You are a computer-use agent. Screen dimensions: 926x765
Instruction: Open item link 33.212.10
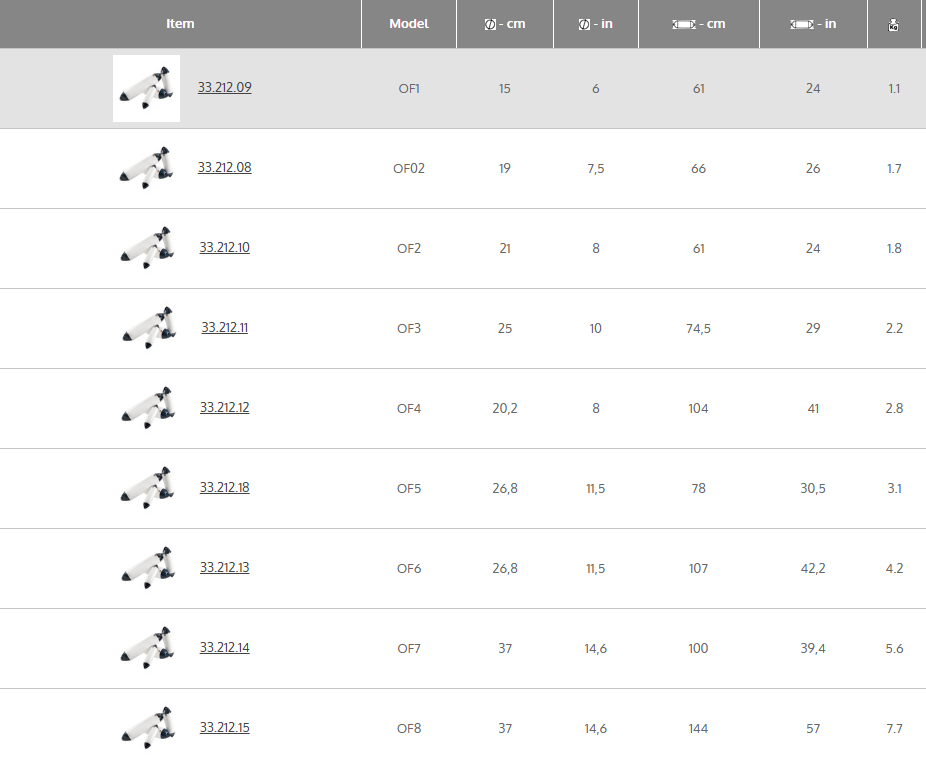point(224,248)
